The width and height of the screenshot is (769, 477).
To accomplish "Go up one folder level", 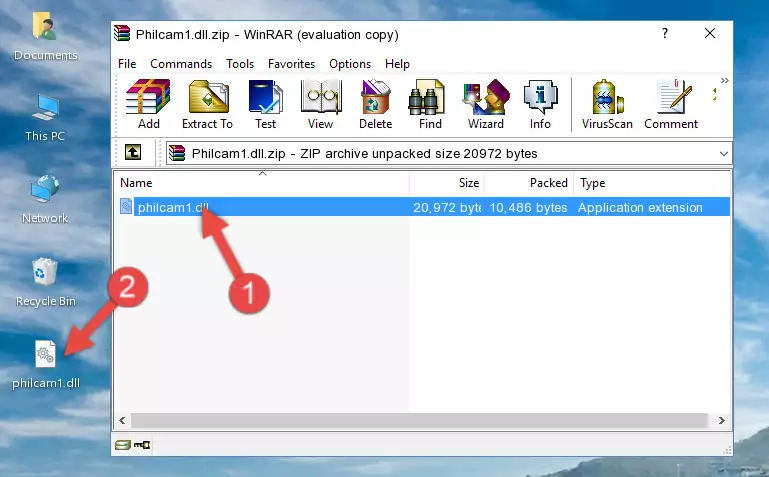I will (x=133, y=152).
